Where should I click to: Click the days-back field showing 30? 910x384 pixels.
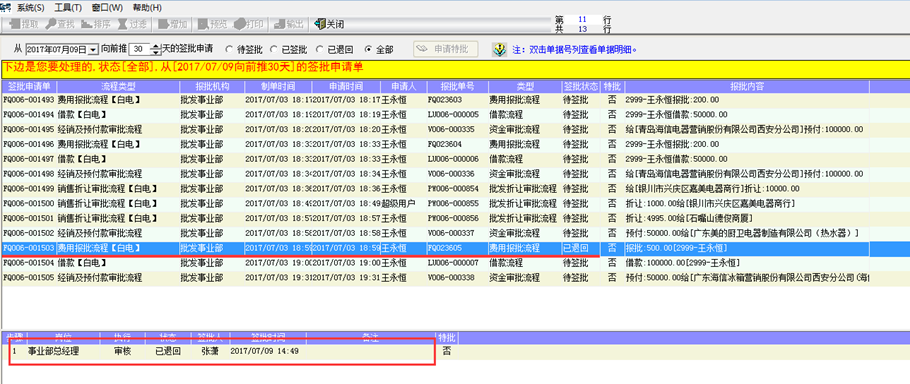tap(139, 49)
